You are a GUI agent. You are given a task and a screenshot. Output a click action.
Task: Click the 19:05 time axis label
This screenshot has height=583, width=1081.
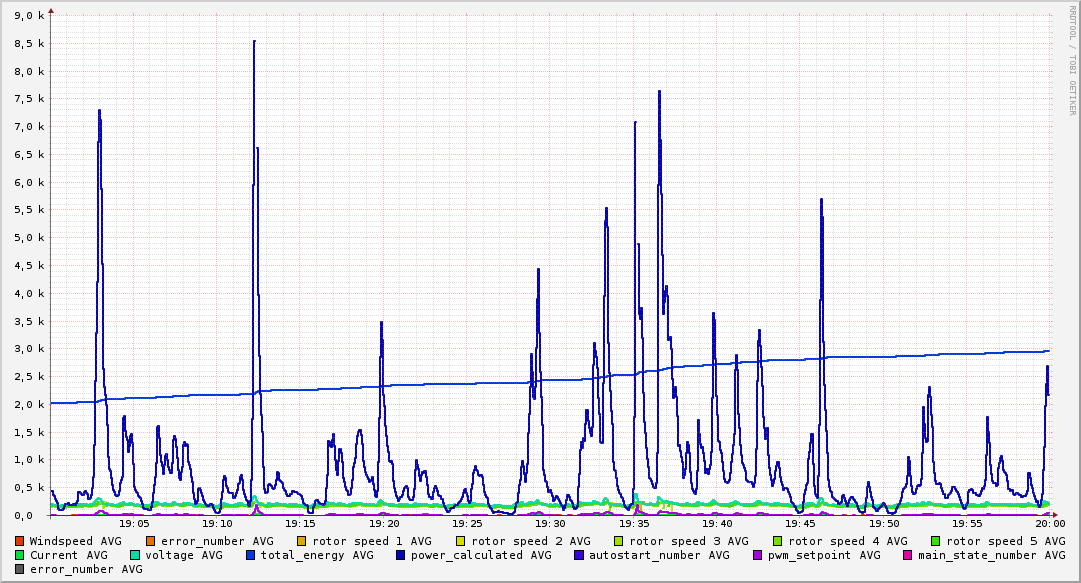click(134, 523)
